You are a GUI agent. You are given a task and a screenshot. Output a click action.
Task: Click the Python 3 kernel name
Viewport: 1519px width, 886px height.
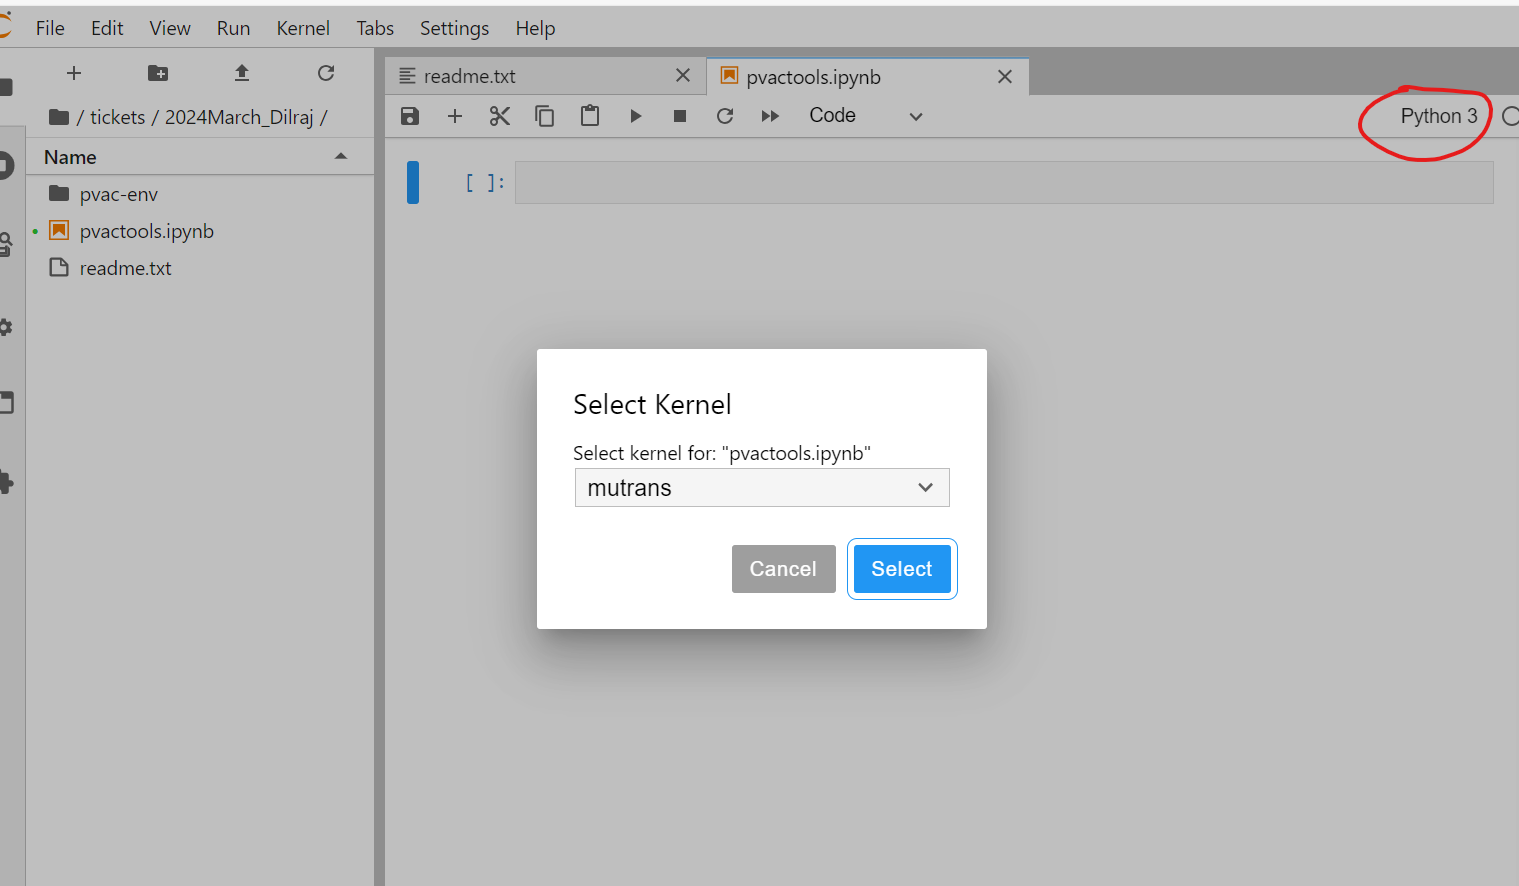pyautogui.click(x=1438, y=116)
